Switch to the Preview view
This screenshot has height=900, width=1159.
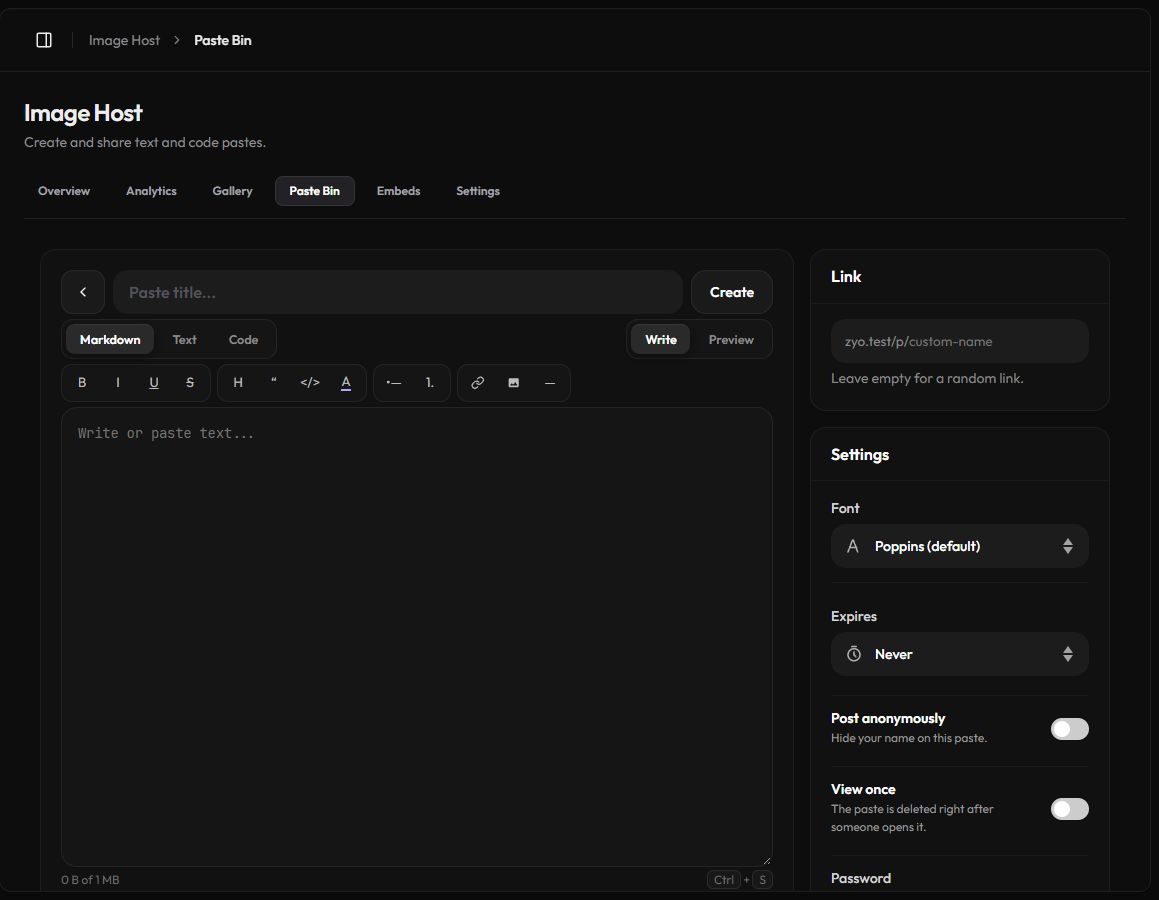click(731, 339)
